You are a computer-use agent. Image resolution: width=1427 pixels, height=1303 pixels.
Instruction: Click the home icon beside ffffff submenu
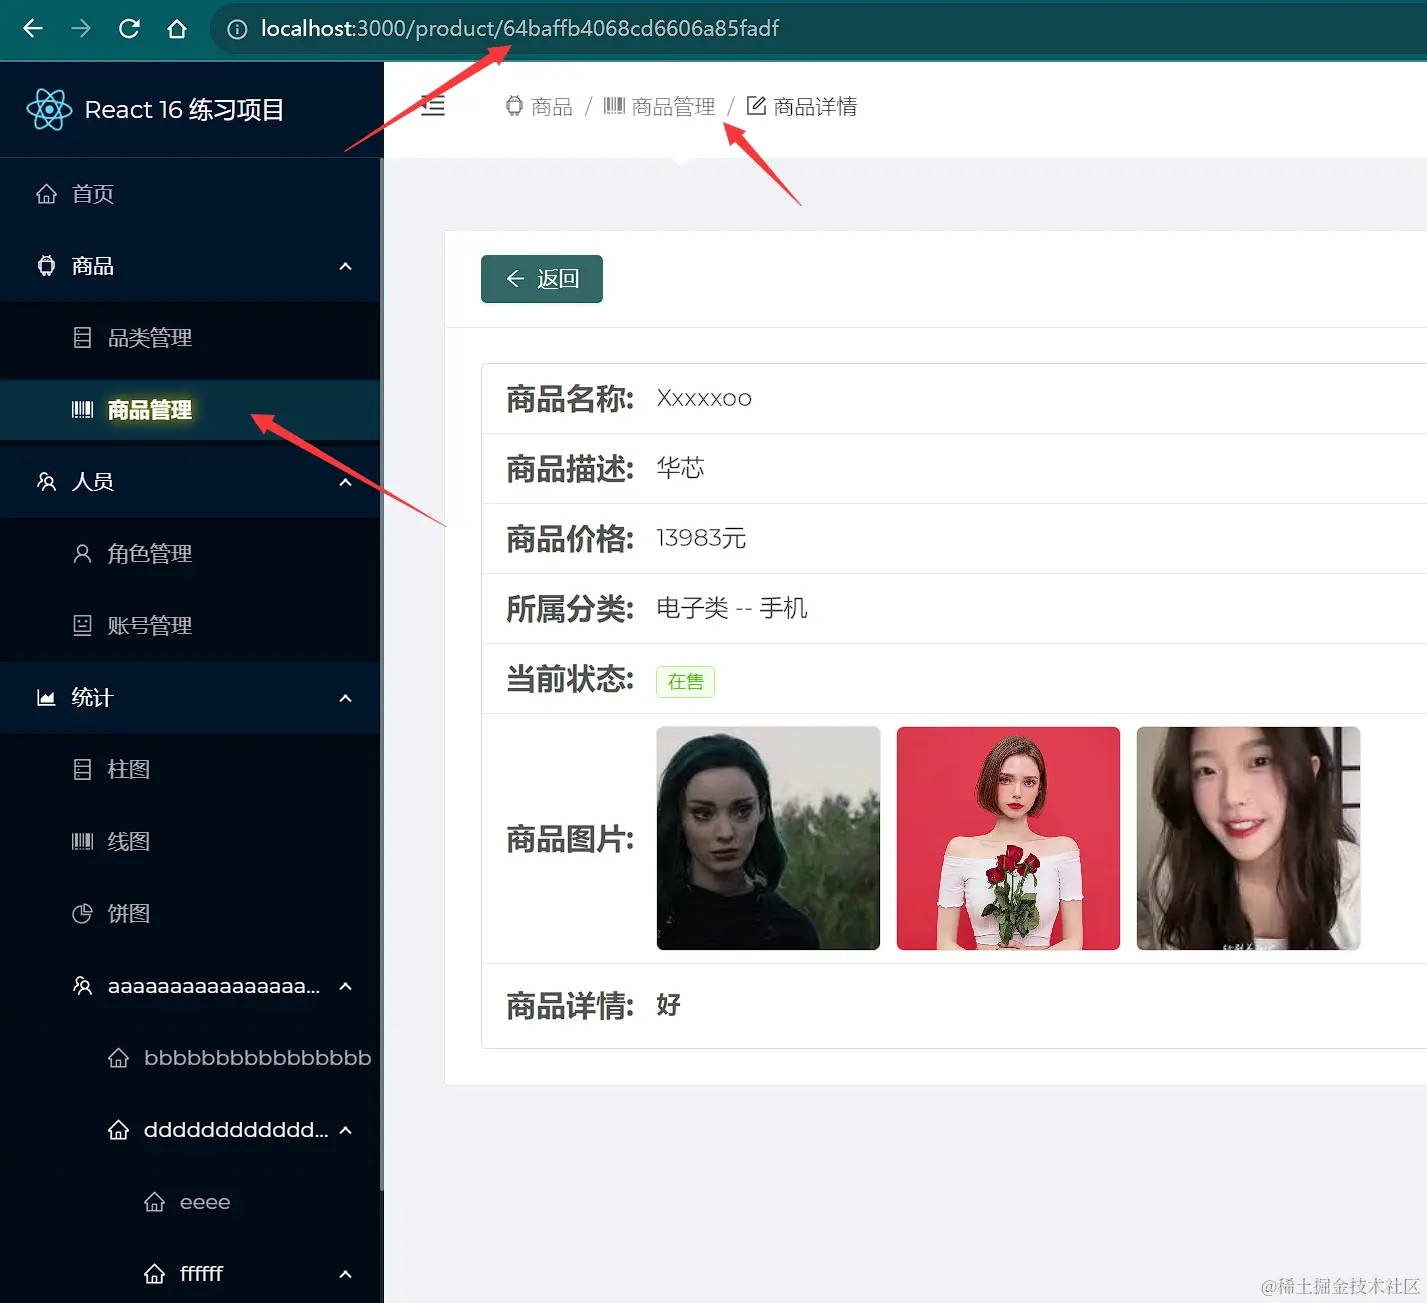pyautogui.click(x=154, y=1274)
